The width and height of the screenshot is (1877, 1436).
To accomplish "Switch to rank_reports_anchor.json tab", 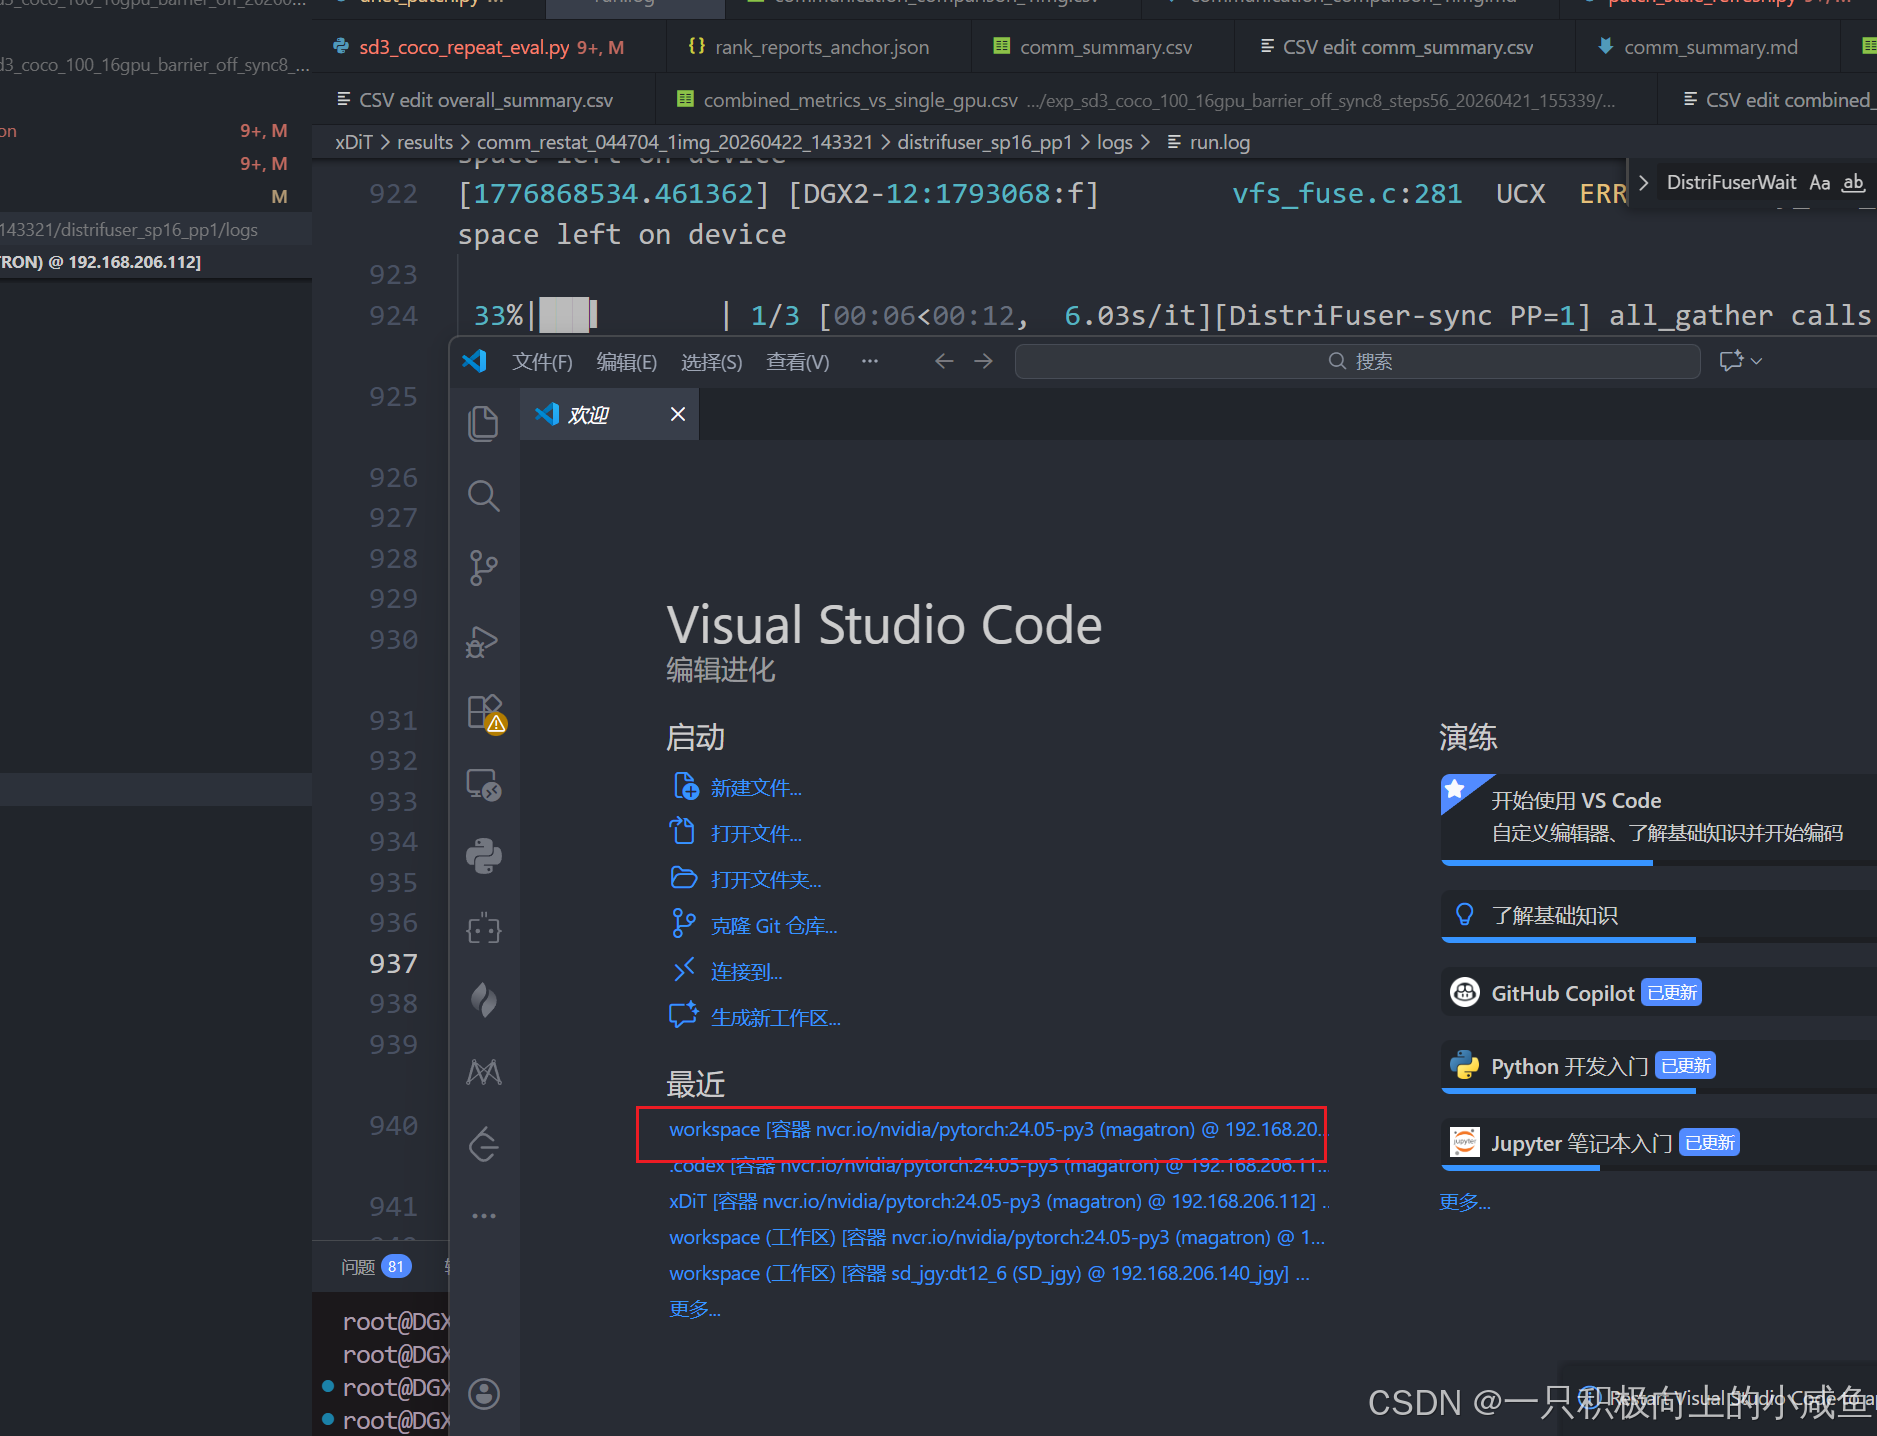I will (818, 47).
